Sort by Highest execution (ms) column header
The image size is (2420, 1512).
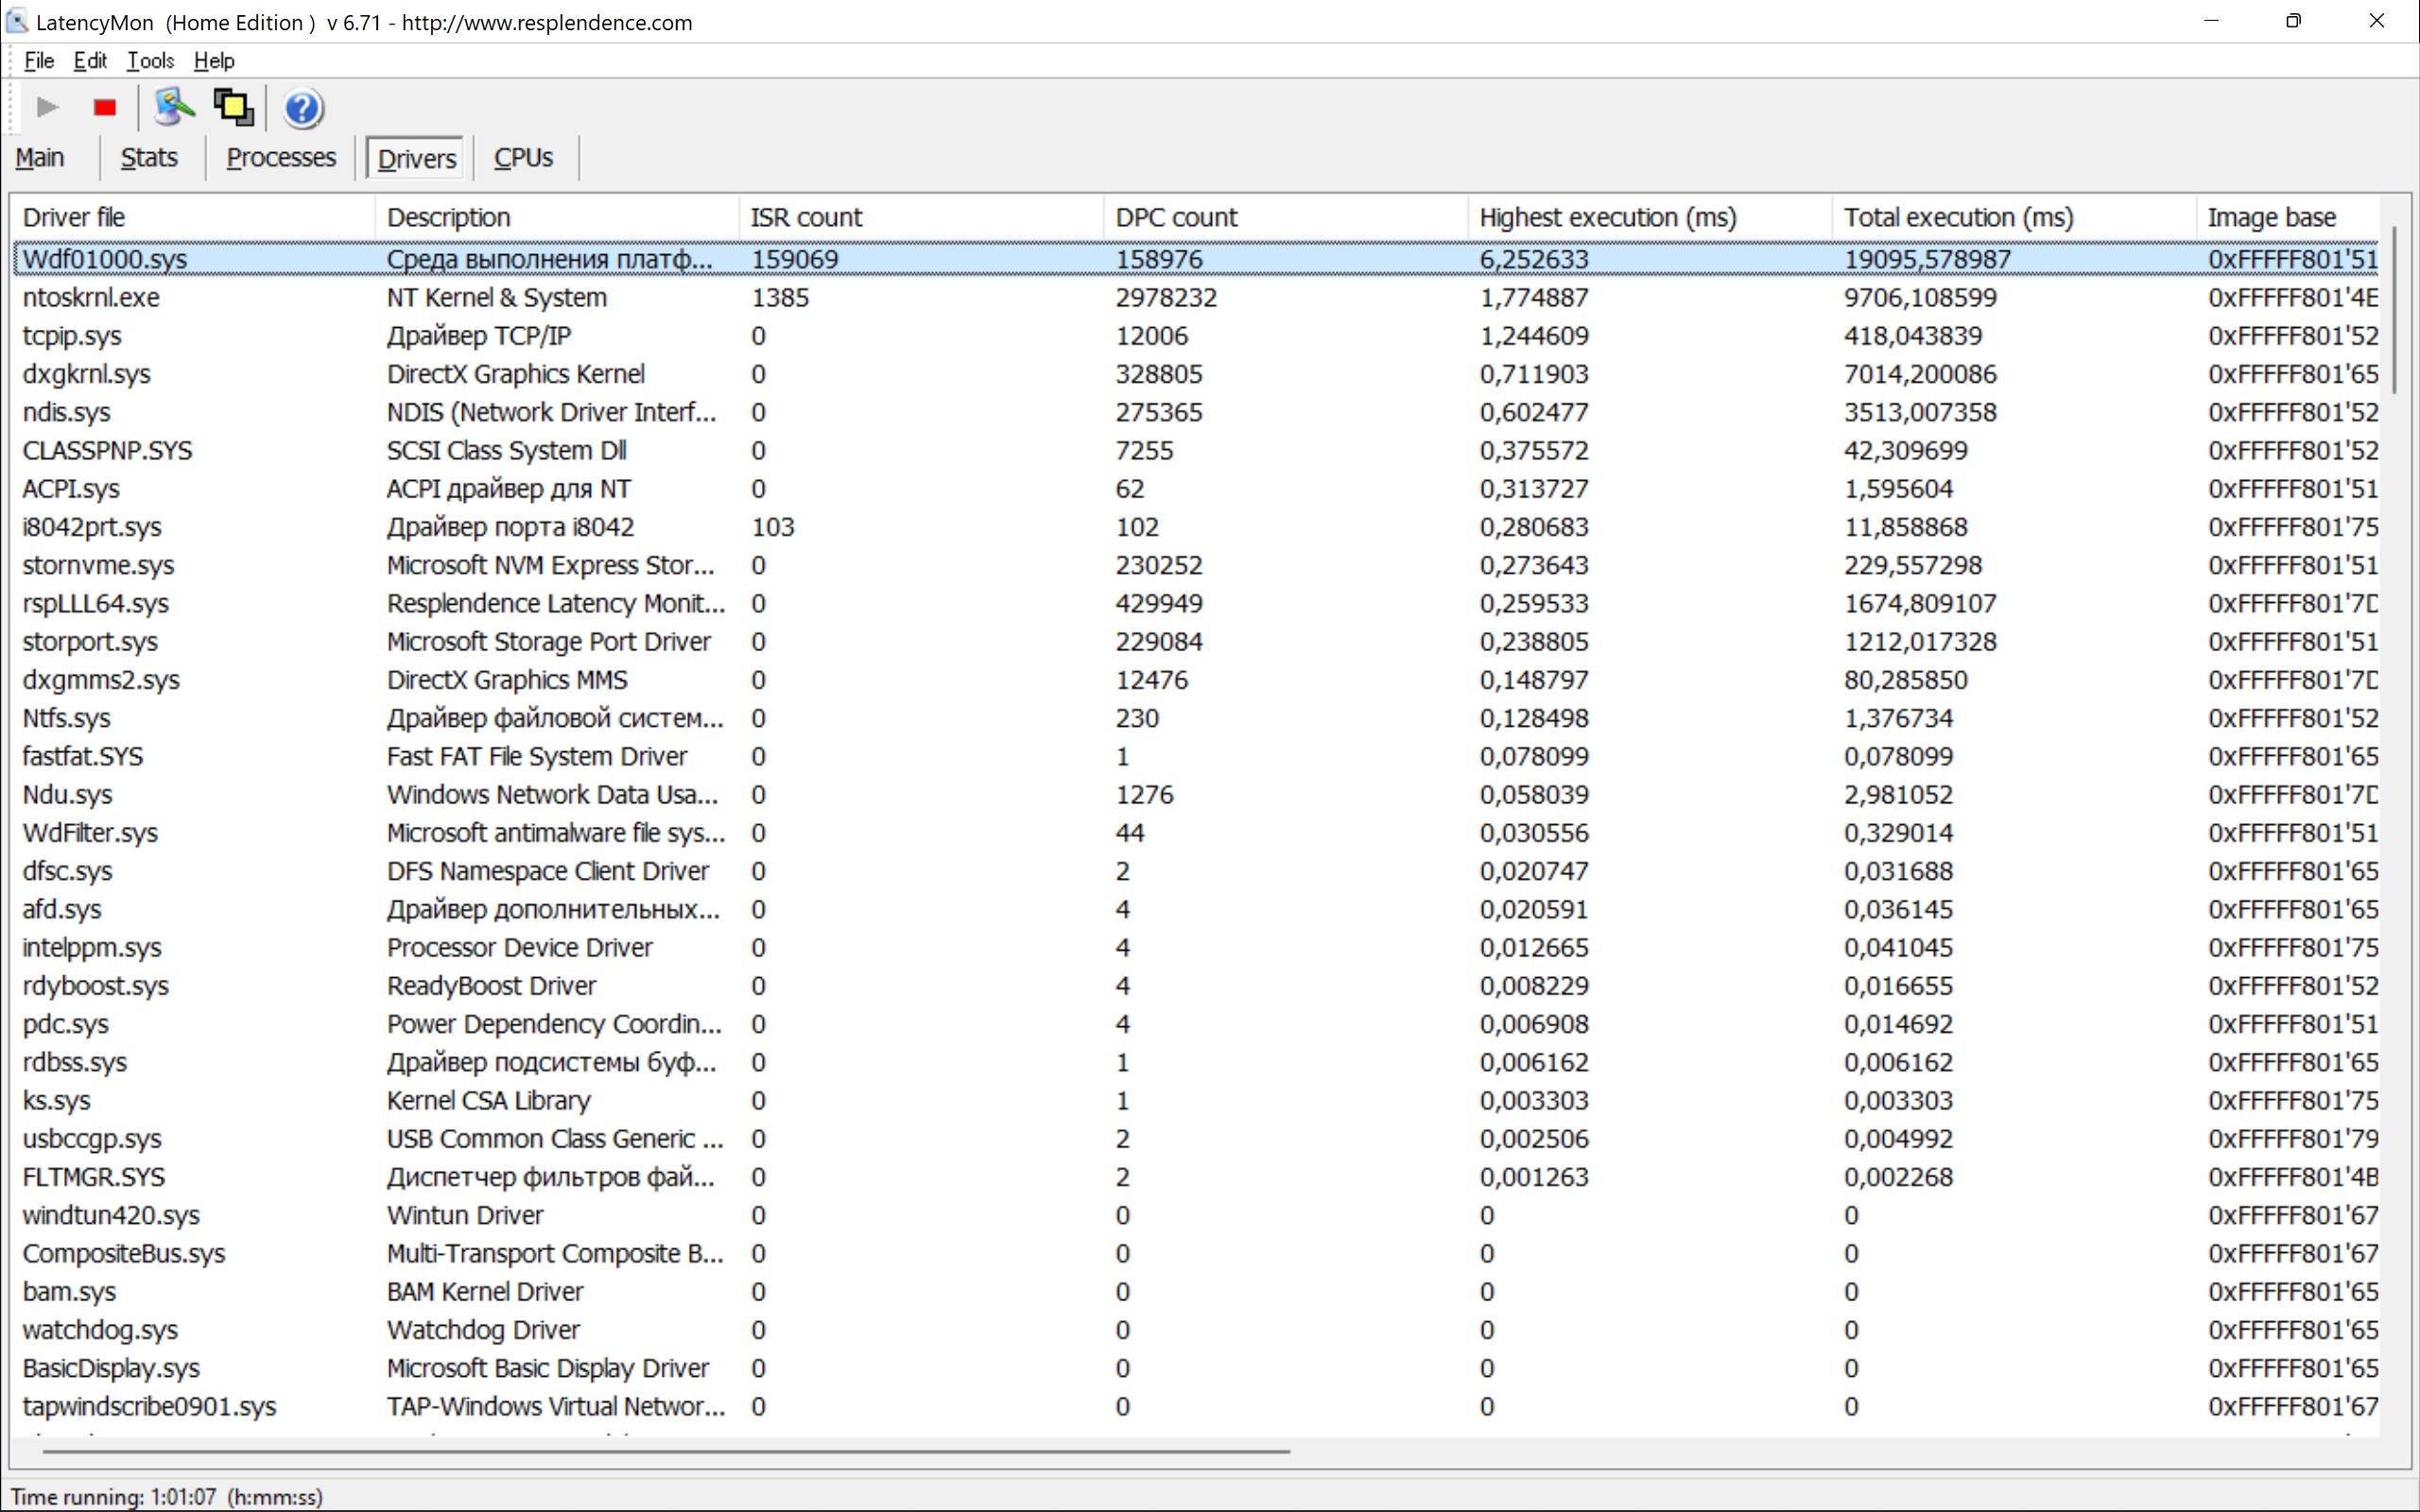(1650, 217)
